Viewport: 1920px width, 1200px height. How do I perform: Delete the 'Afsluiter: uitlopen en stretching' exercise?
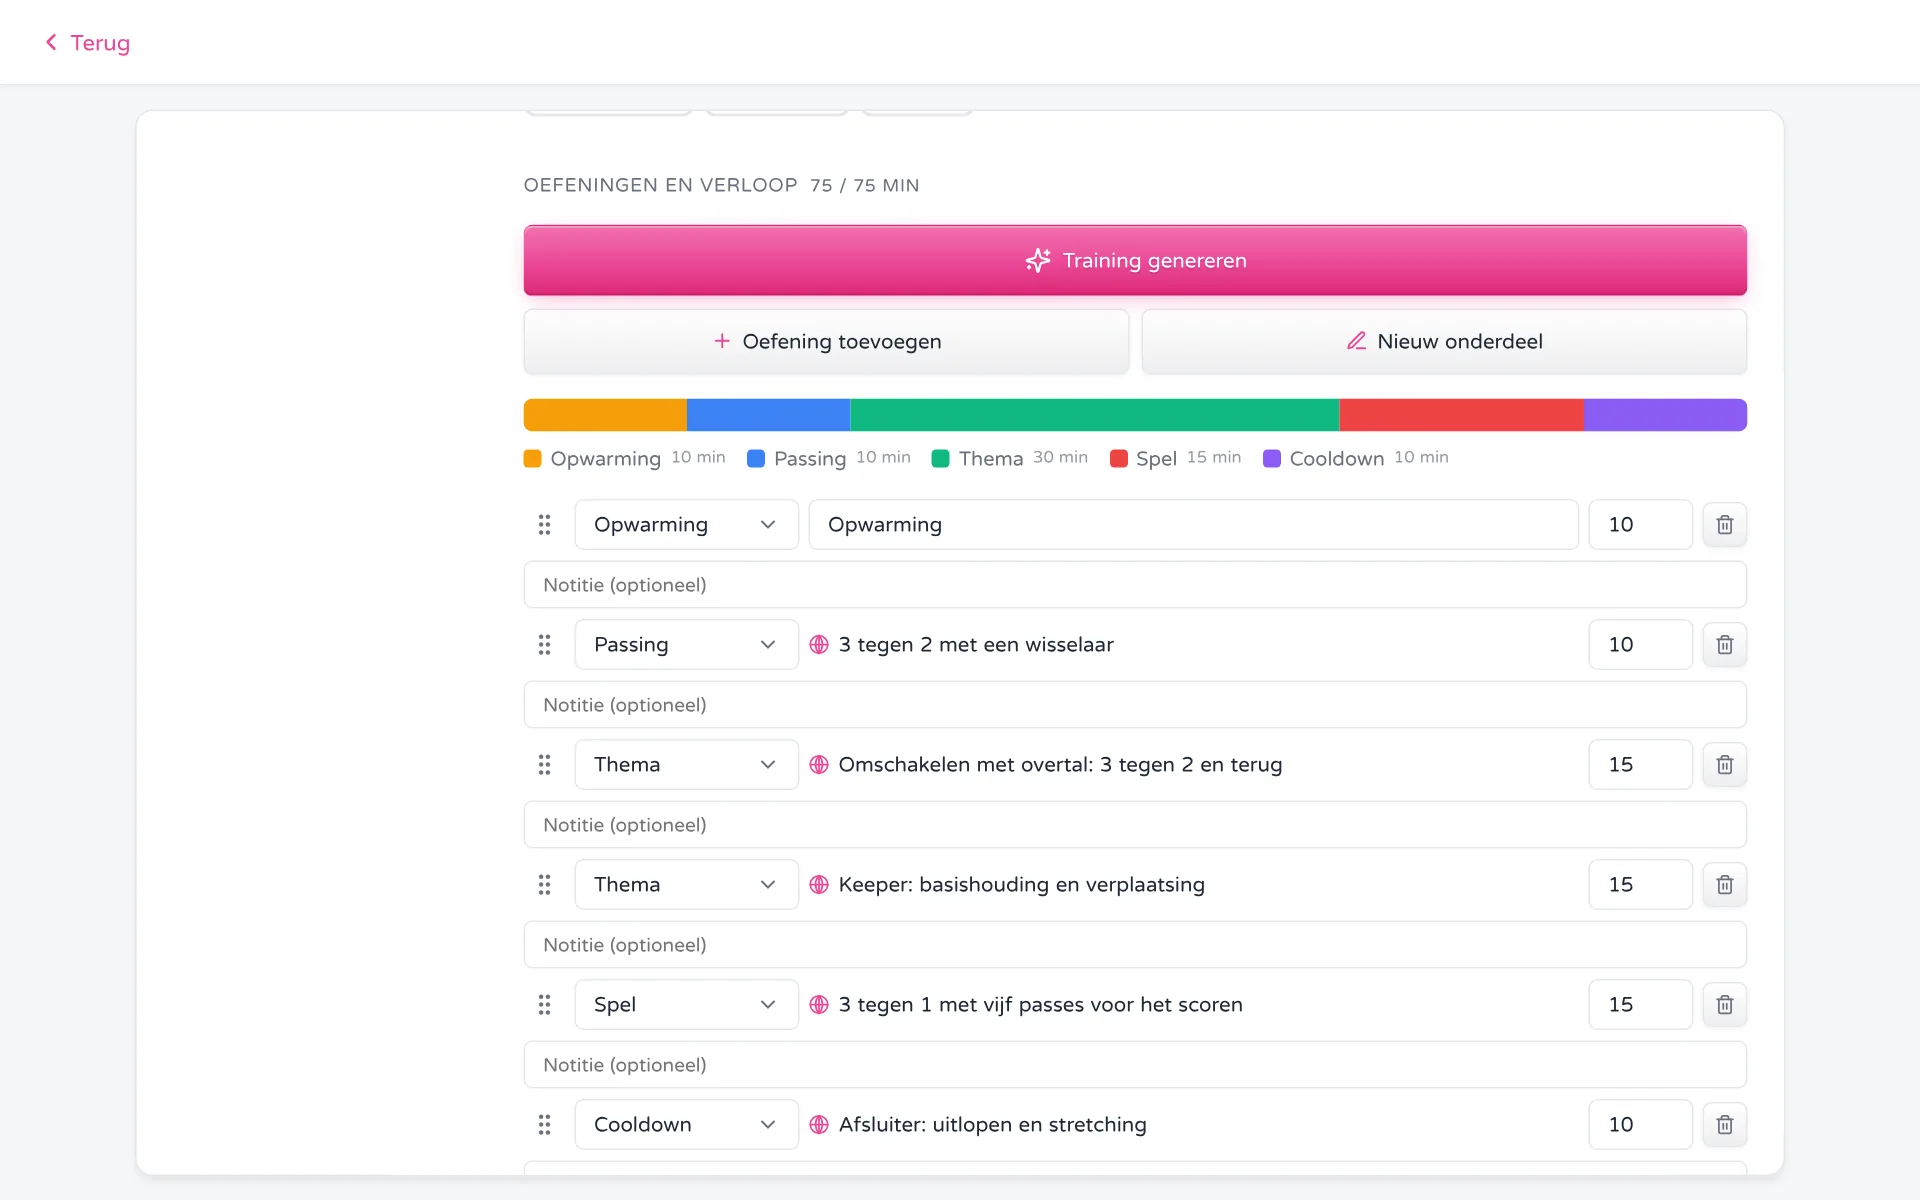(1724, 1124)
